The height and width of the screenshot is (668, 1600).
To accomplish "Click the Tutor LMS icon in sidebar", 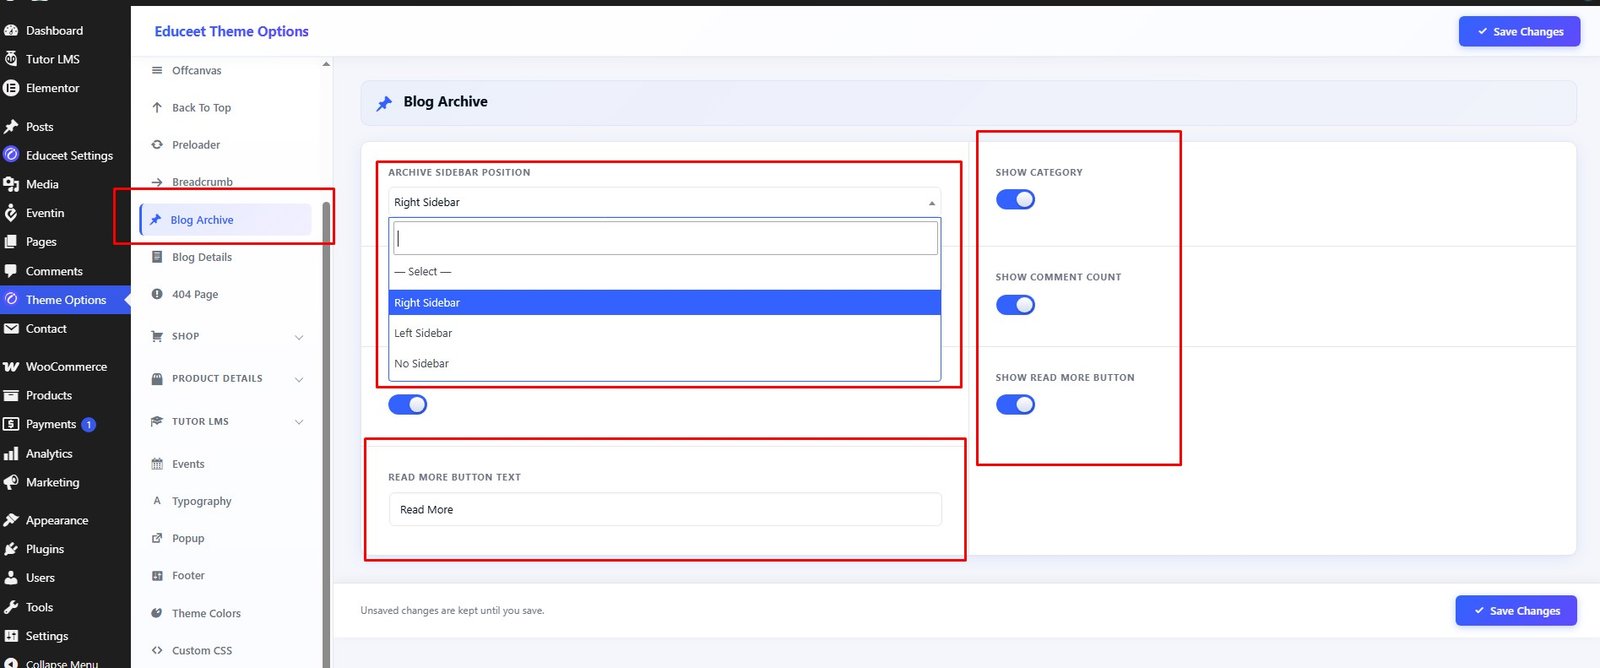I will coord(11,59).
